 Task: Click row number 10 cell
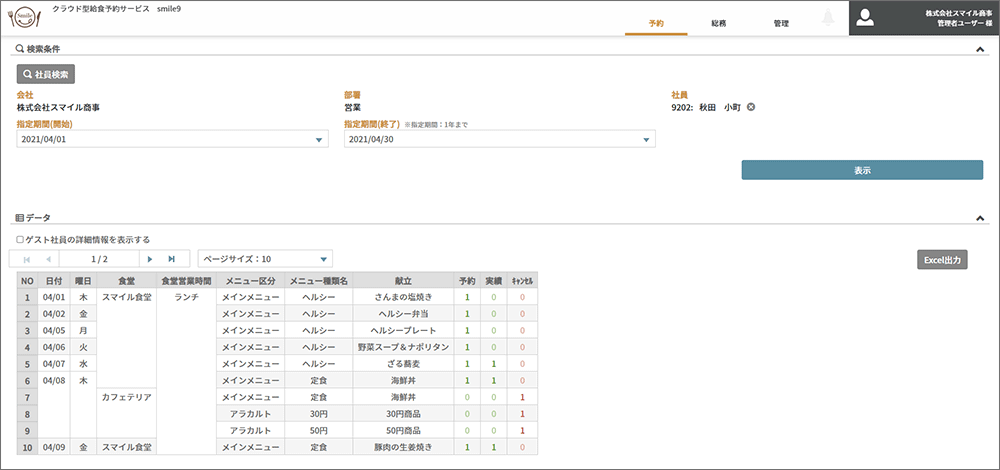(x=27, y=446)
